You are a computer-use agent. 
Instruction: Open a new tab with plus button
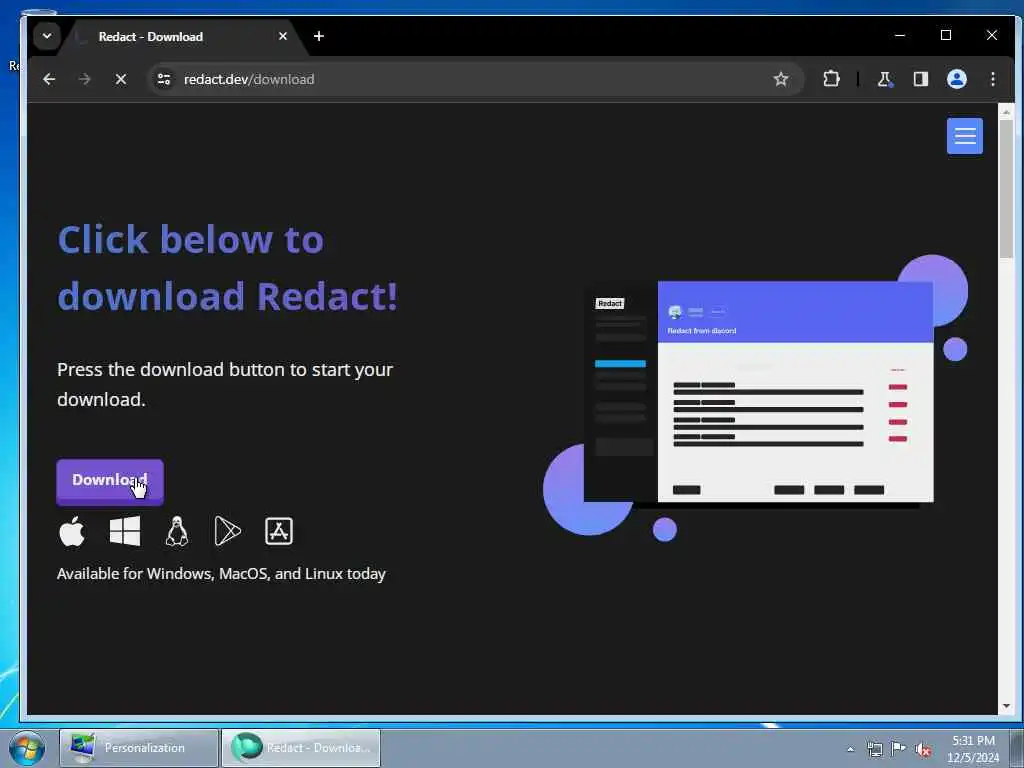point(319,36)
